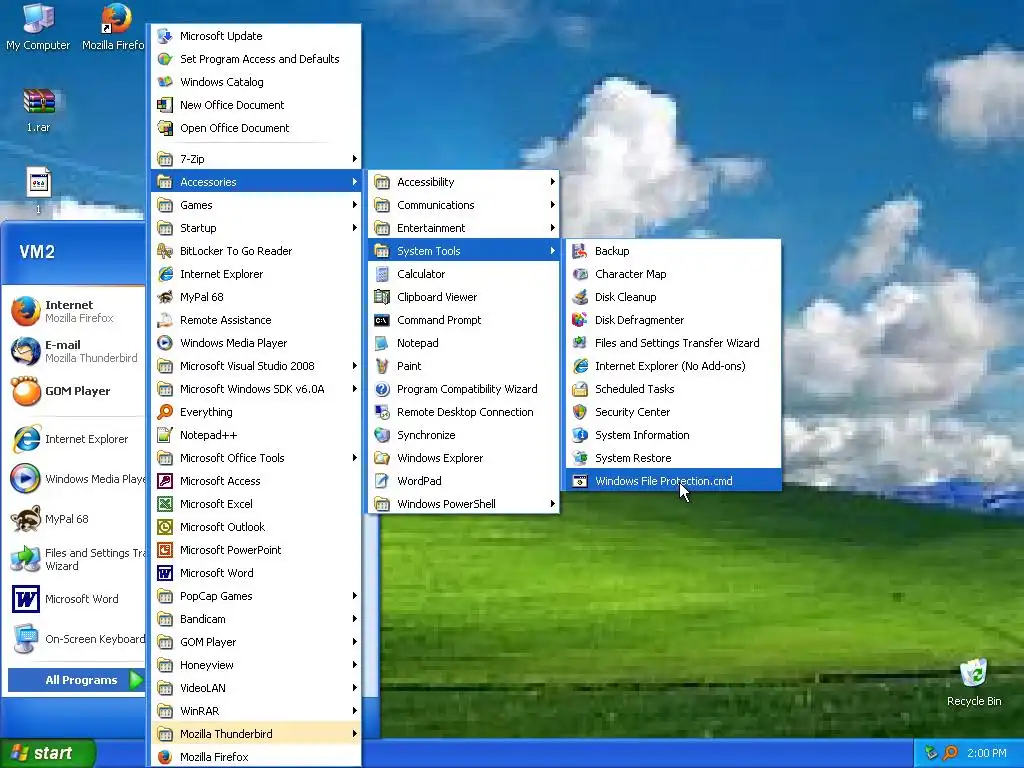The width and height of the screenshot is (1024, 768).
Task: Open the Accessories menu folder
Action: coord(256,182)
